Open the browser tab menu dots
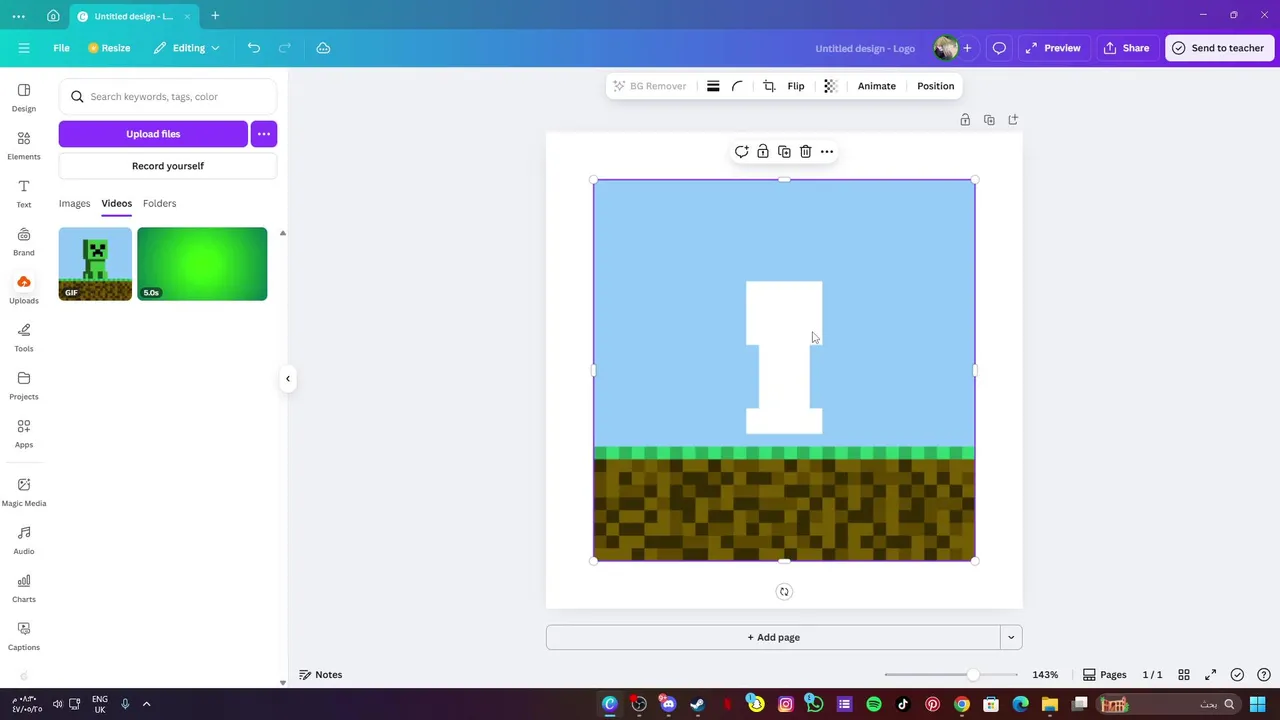The width and height of the screenshot is (1280, 720). click(x=19, y=16)
